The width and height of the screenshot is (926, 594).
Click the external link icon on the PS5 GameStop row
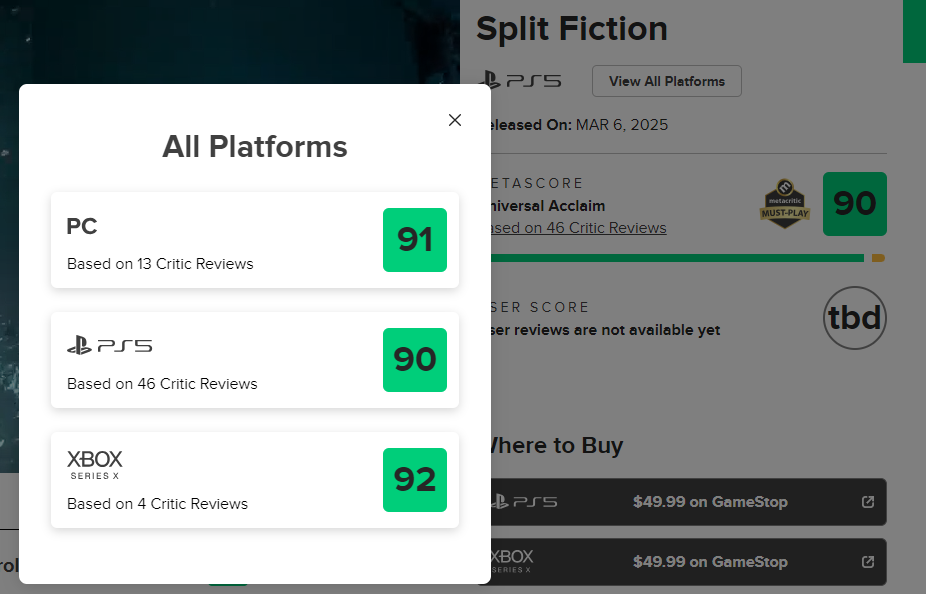coord(868,502)
